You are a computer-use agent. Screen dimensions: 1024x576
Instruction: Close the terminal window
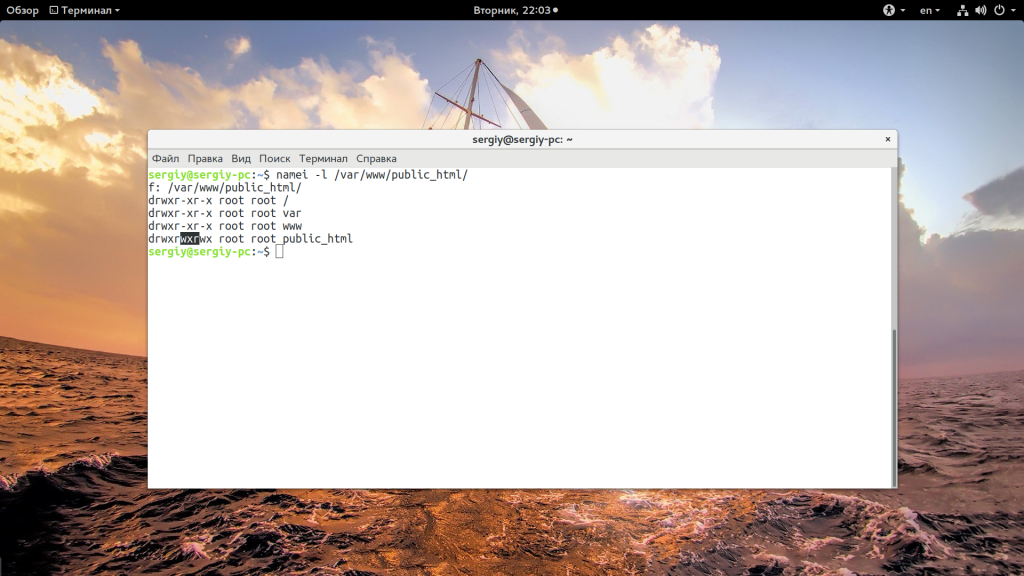tap(887, 140)
